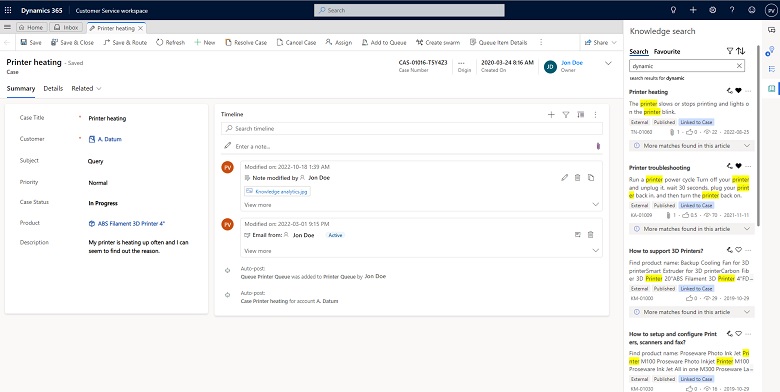Screen dimensions: 780x392
Task: Click Add to Queue command
Action: tap(384, 43)
